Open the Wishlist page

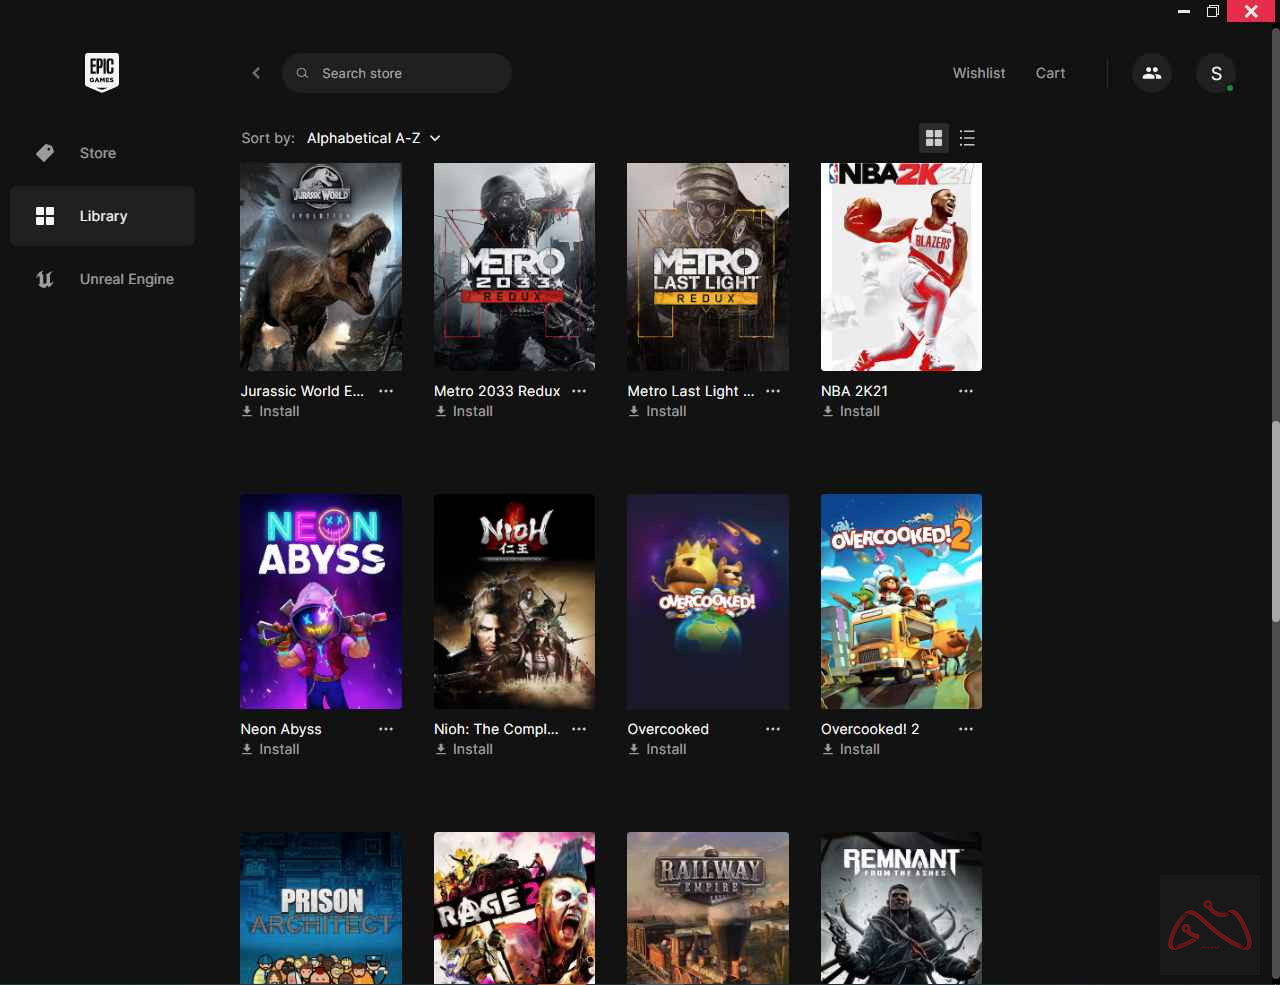[x=978, y=72]
